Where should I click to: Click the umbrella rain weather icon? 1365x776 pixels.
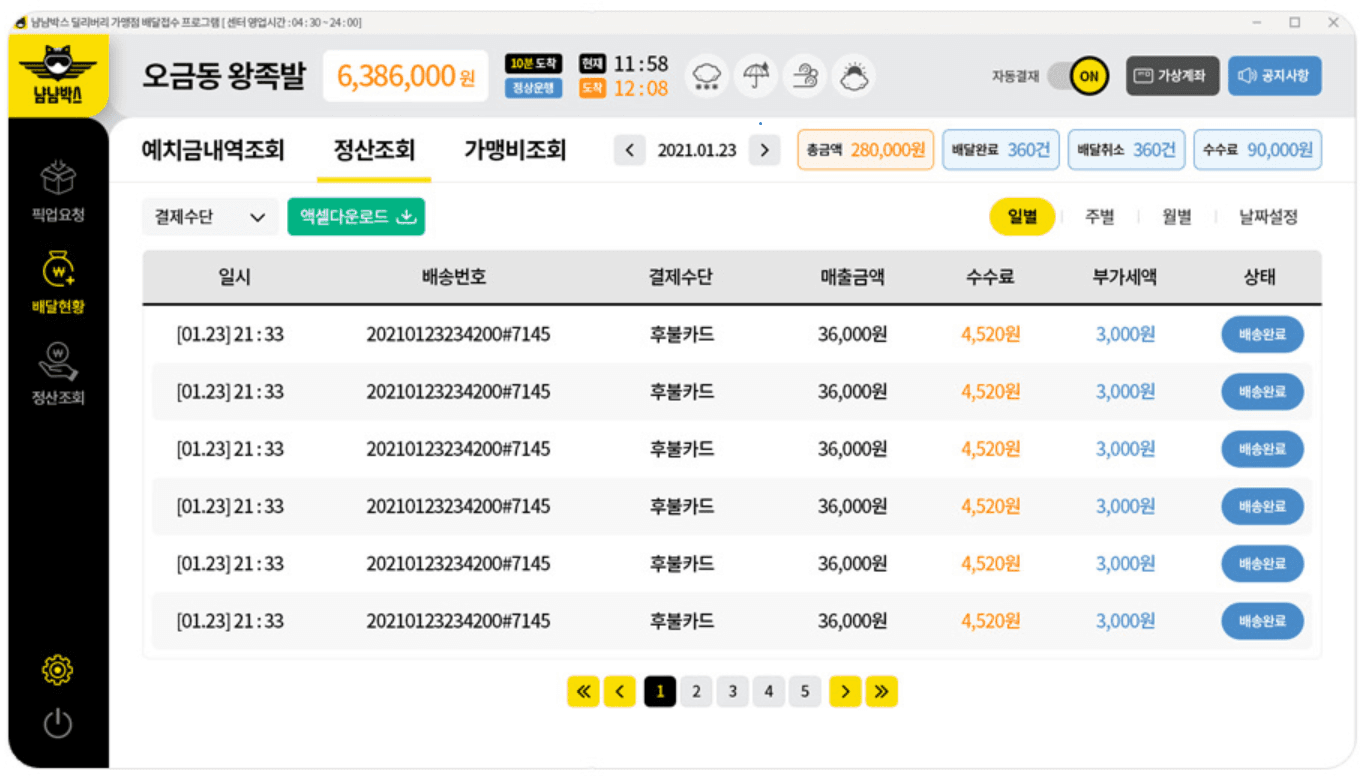(757, 76)
